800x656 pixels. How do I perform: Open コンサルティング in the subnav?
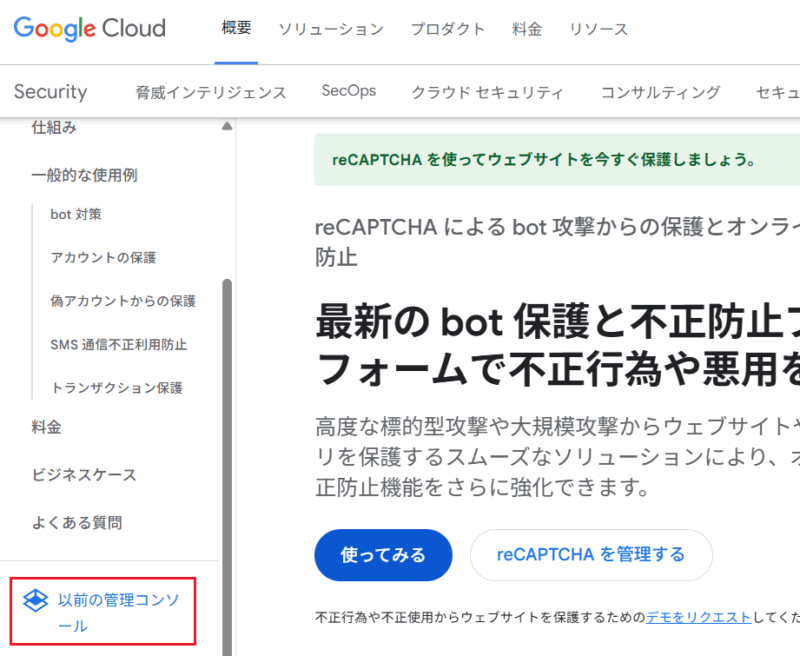(x=661, y=92)
